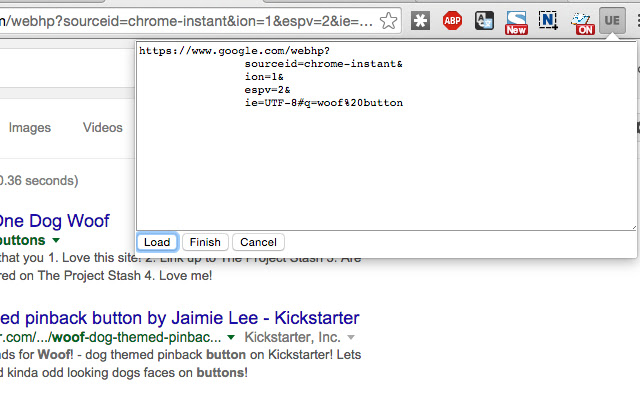Open the extension with red New badge
The height and width of the screenshot is (400, 640).
point(516,23)
